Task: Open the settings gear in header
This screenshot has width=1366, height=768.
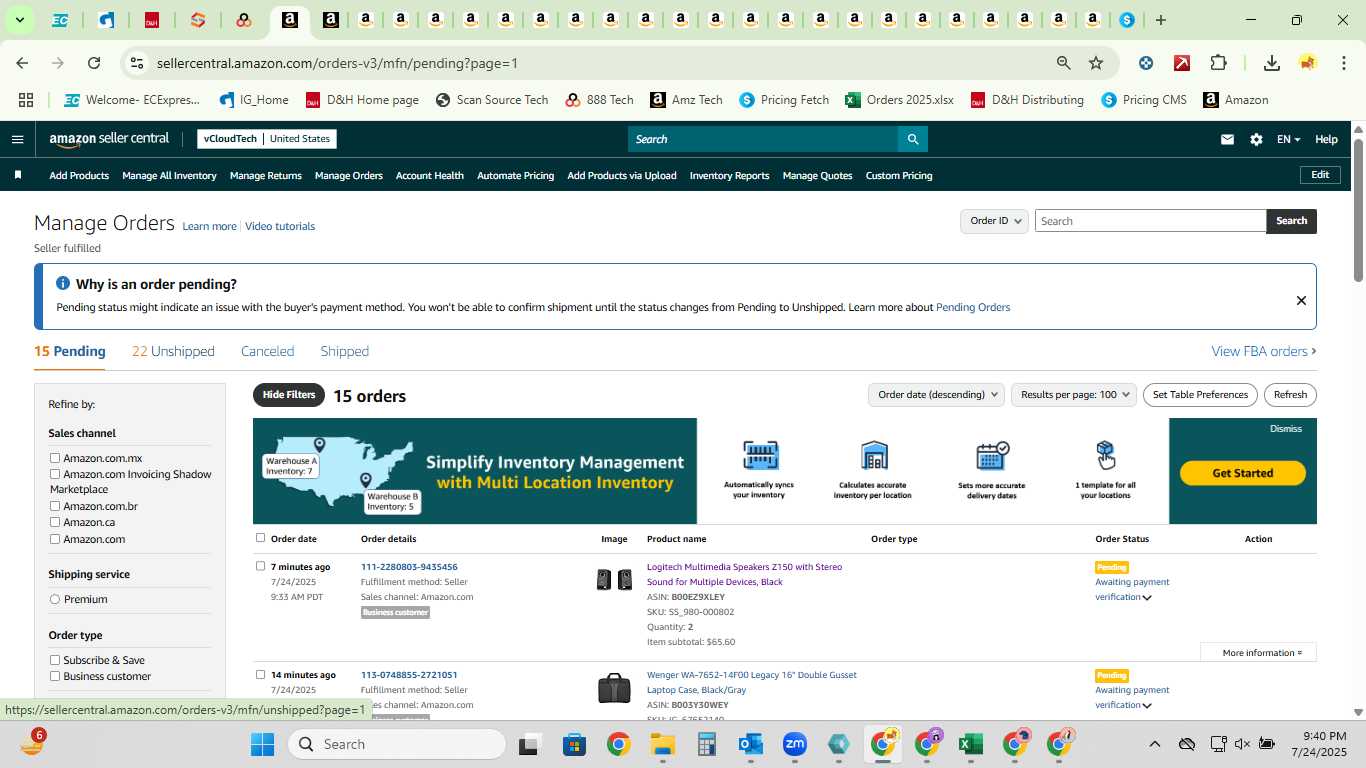Action: 1256,139
